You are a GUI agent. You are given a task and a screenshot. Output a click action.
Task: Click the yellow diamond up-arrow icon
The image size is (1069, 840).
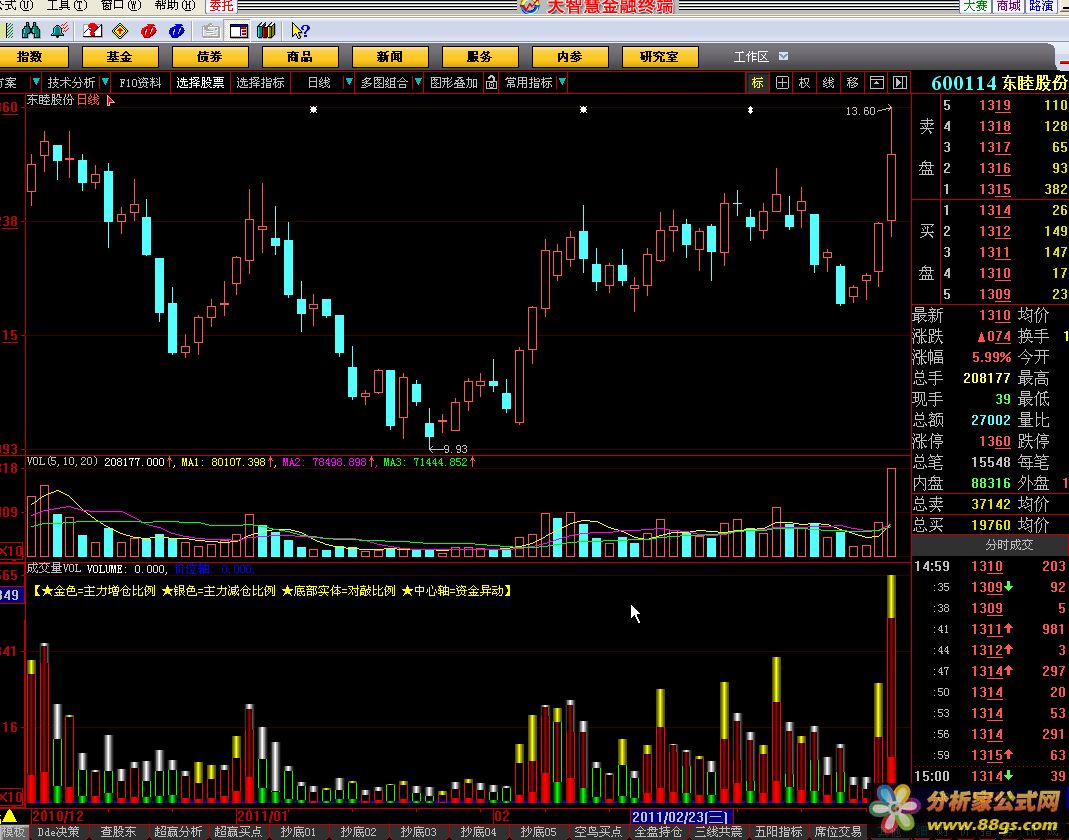(120, 30)
